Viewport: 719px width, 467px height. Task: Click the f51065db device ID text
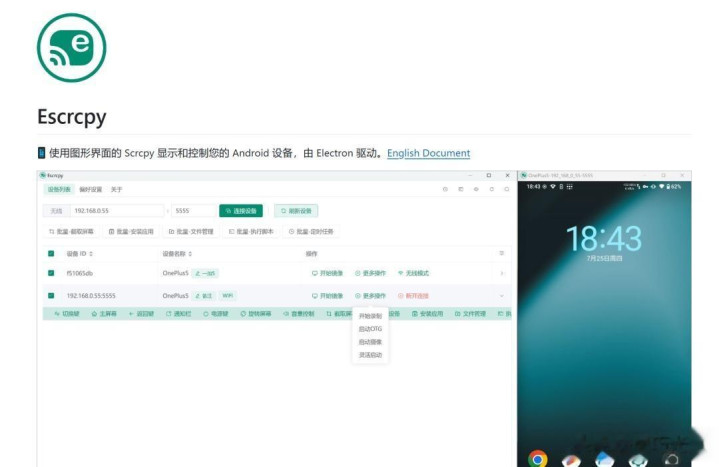click(x=80, y=273)
